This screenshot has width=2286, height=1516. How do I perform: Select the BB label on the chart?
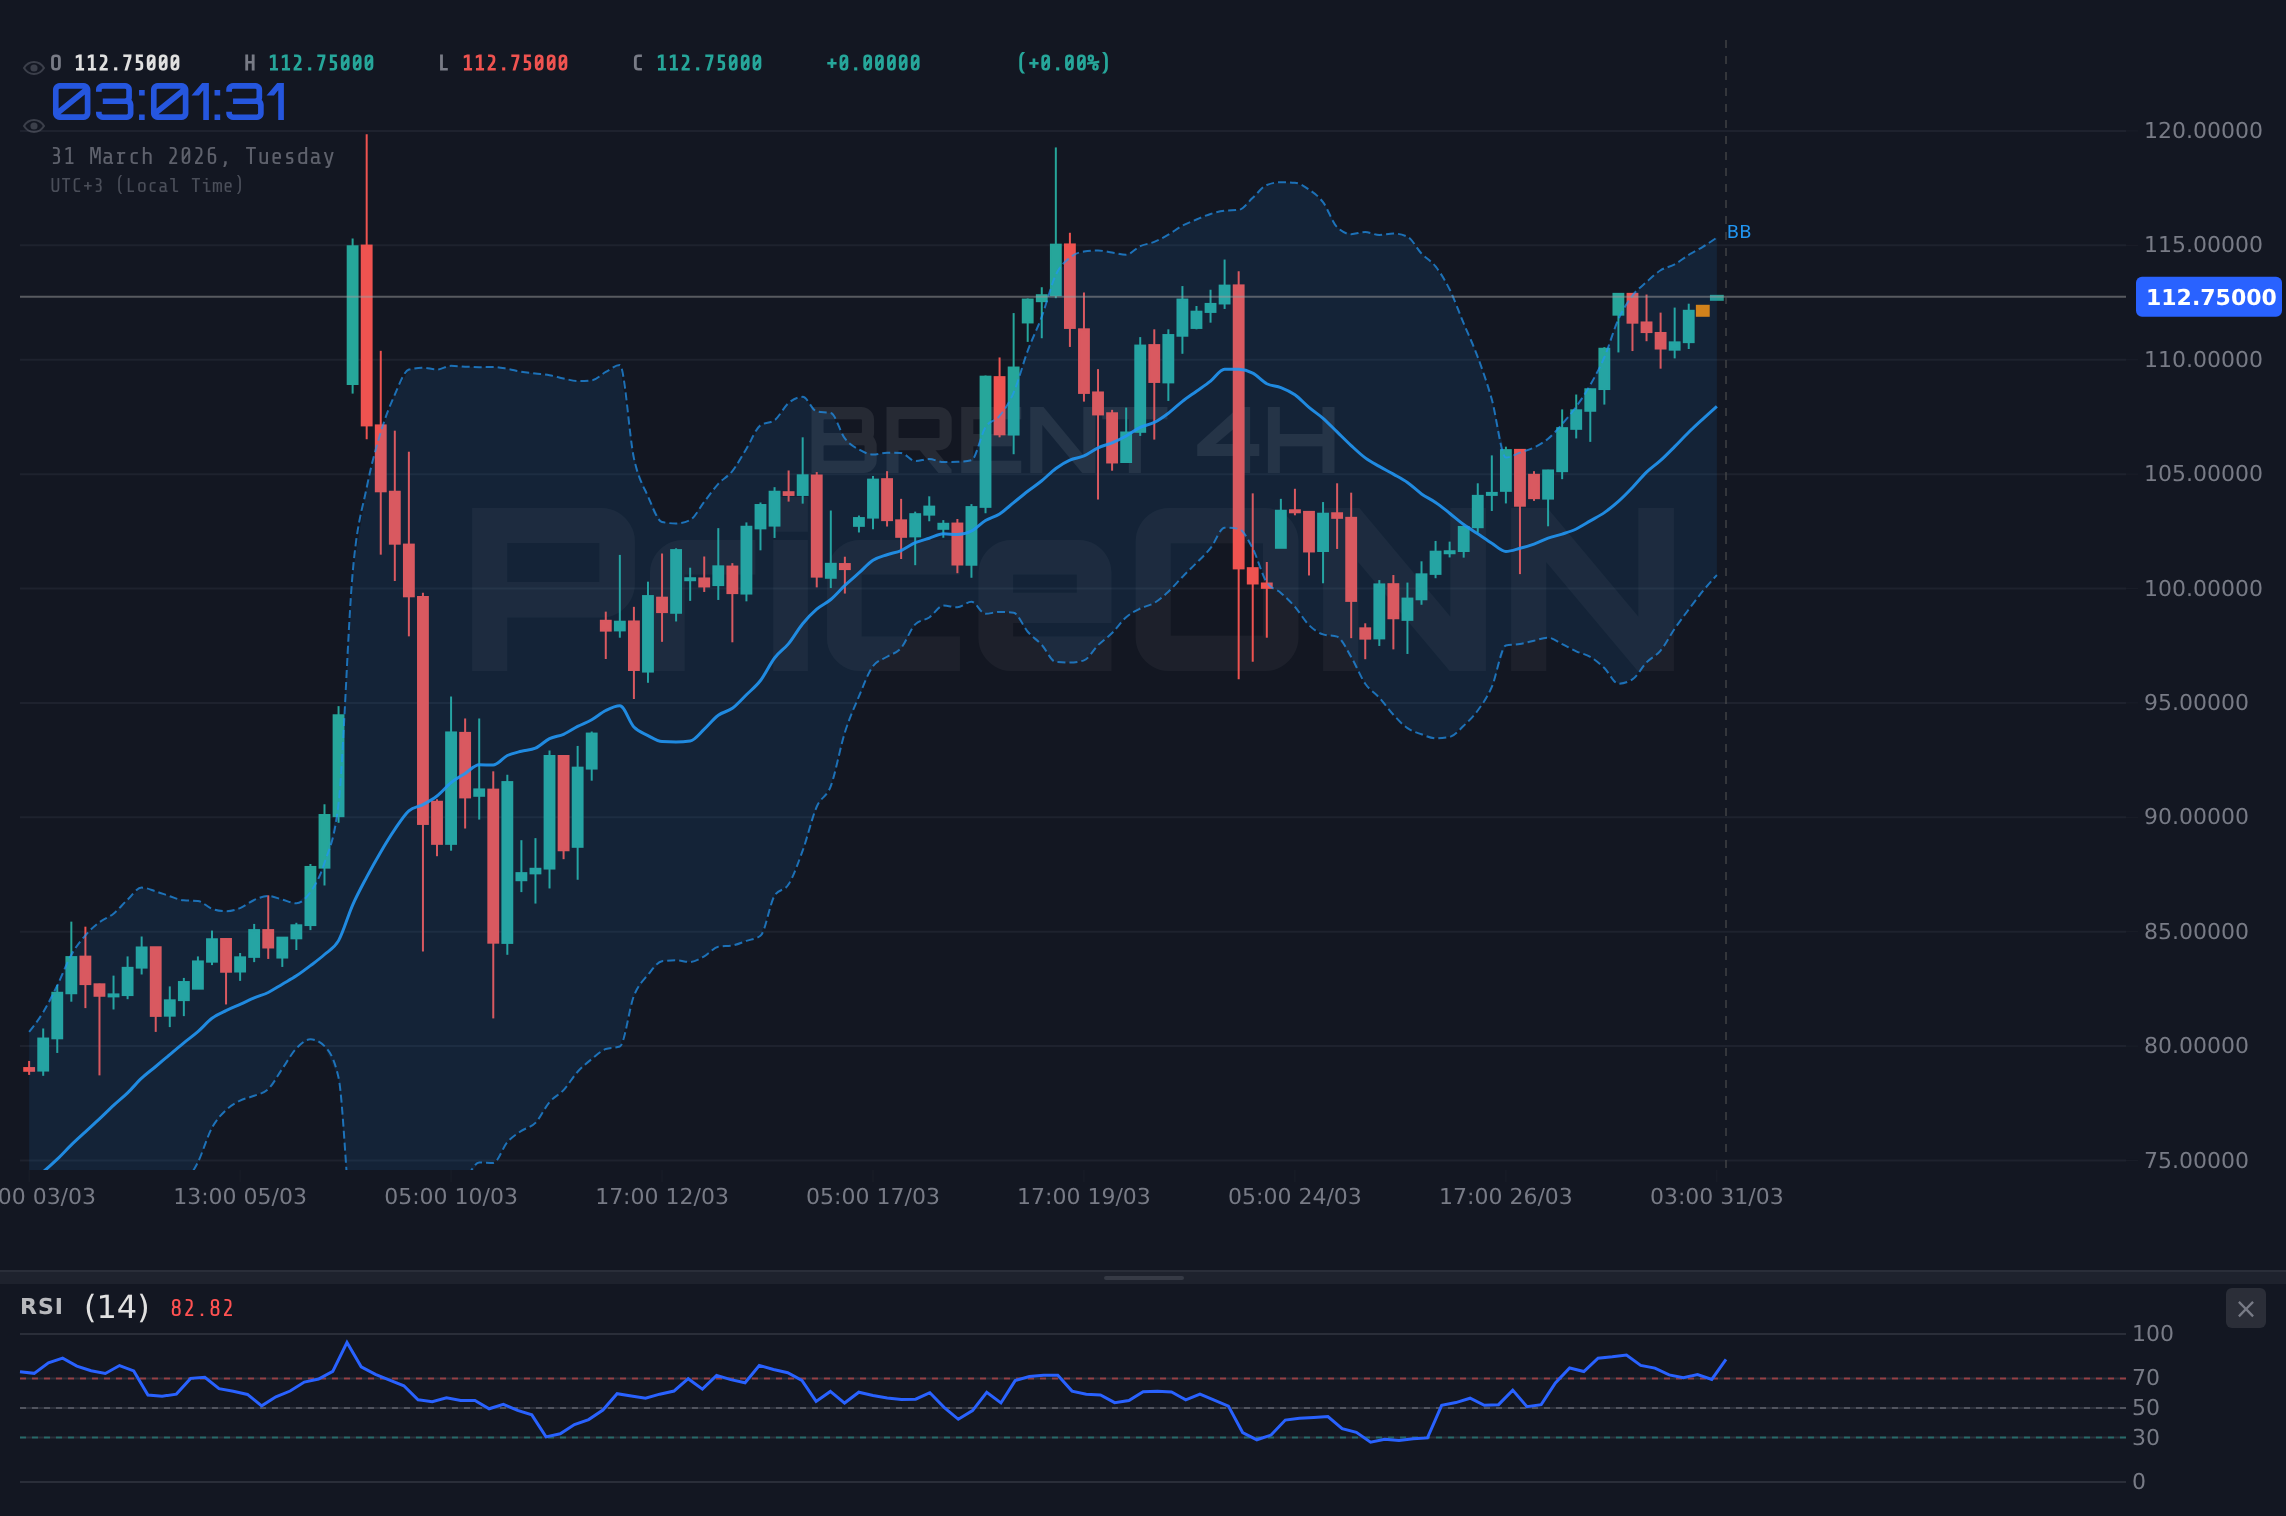pos(1740,231)
